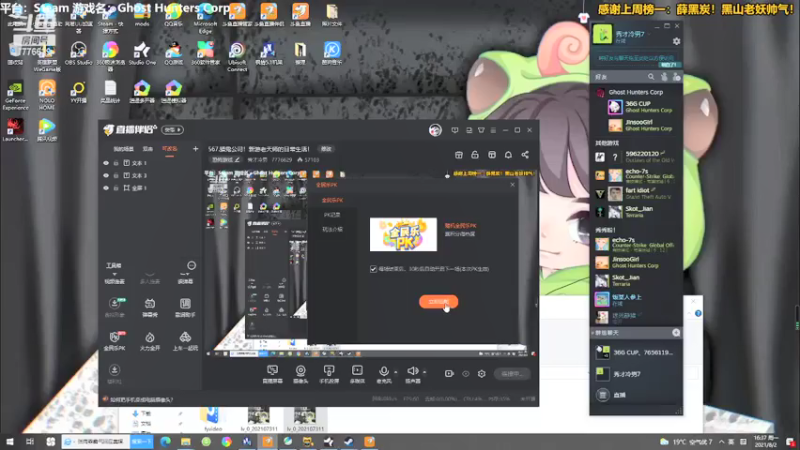The height and width of the screenshot is (450, 800).
Task: Collapse the toolbox panel
Action: (191, 265)
